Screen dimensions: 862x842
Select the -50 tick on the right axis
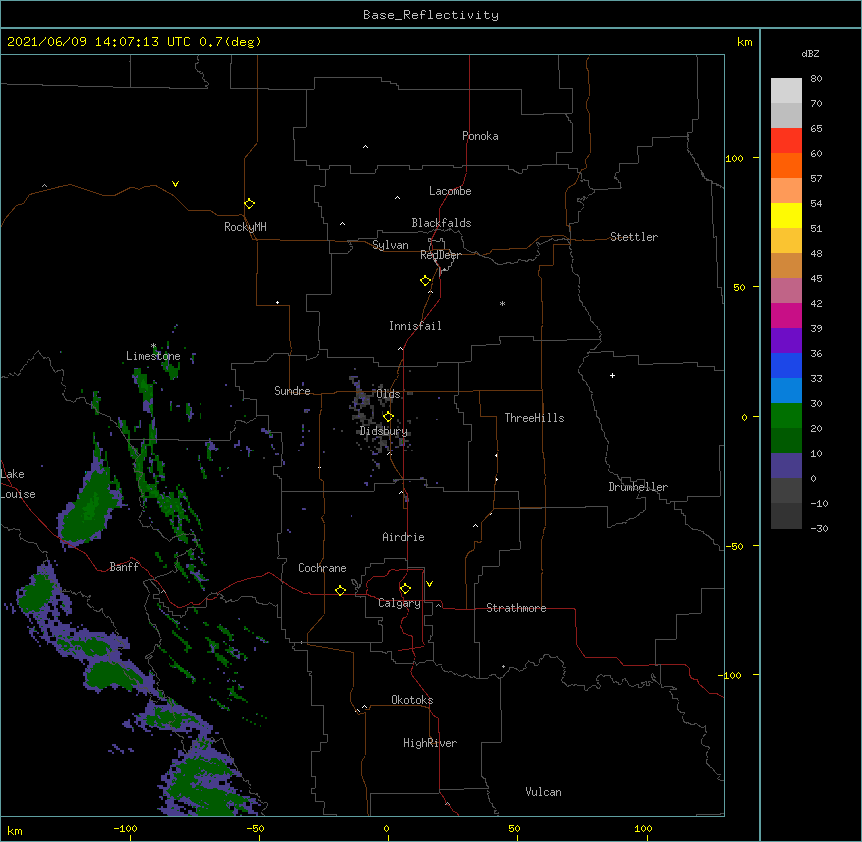(x=734, y=546)
